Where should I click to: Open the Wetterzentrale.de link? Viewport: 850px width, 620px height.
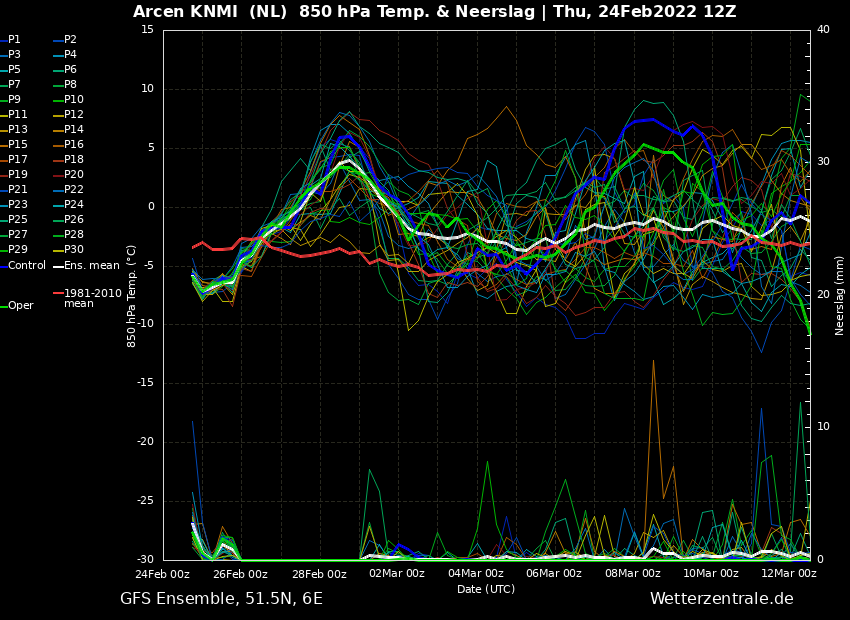click(721, 599)
